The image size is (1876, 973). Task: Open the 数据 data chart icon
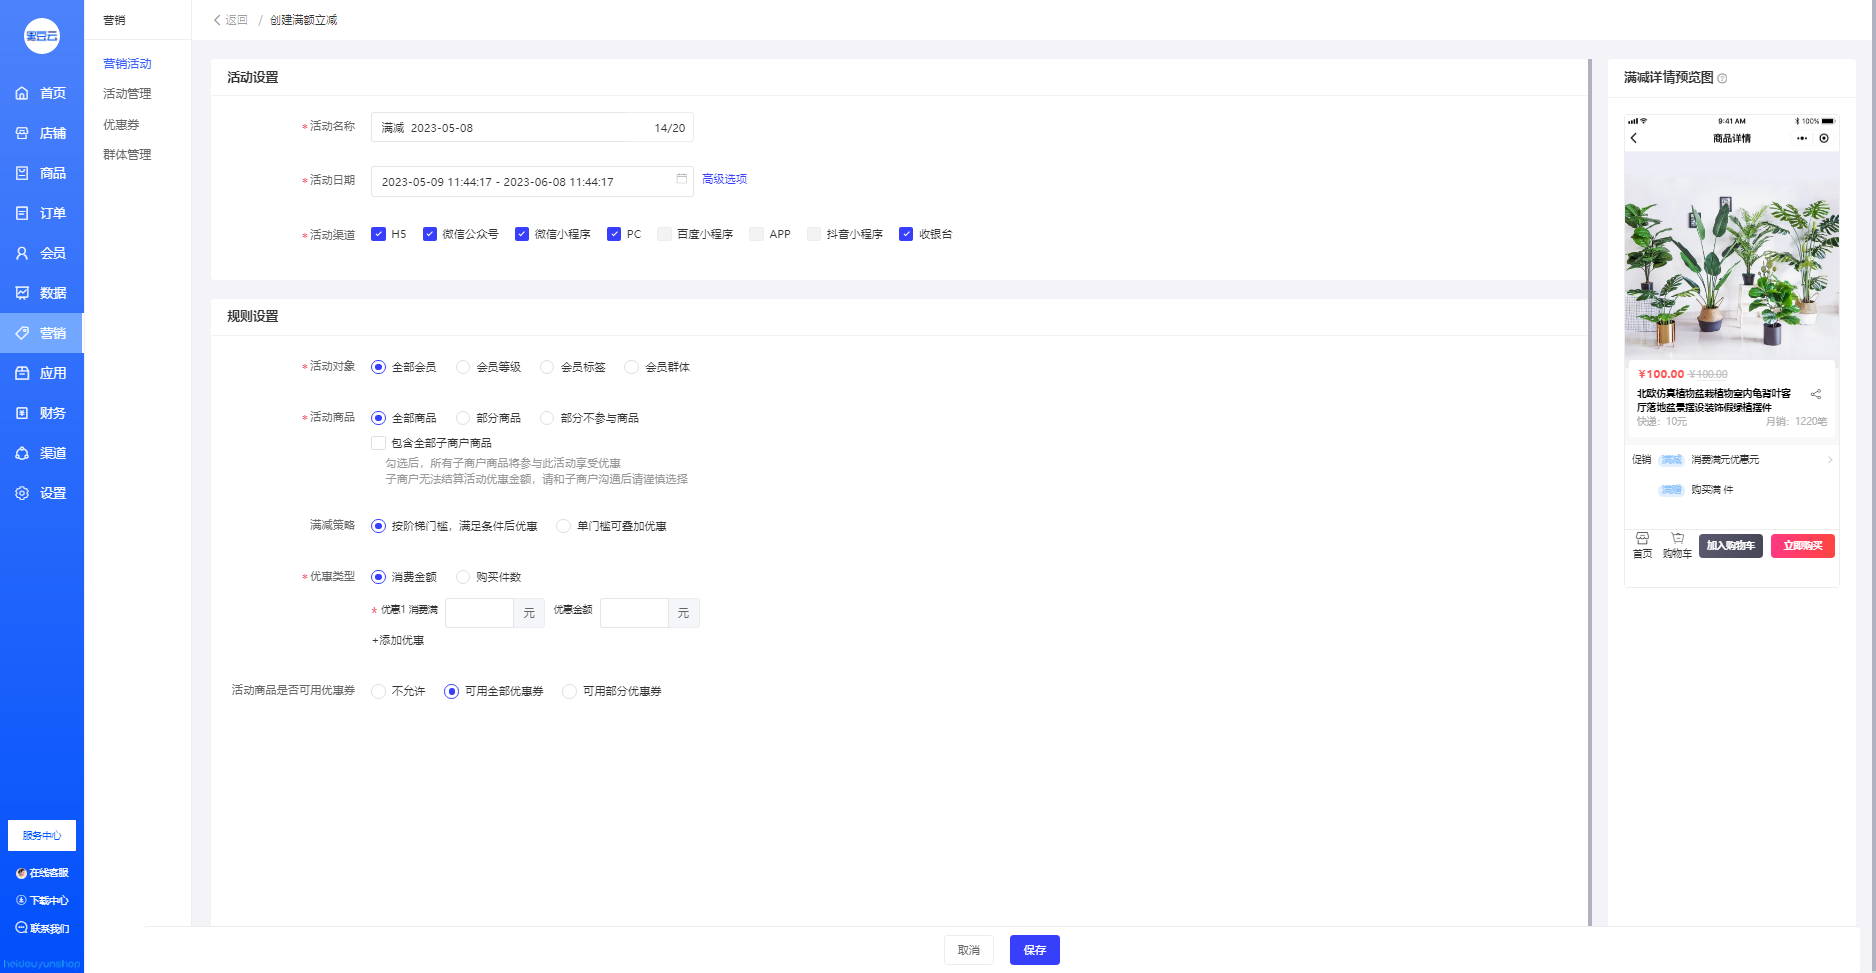pyautogui.click(x=22, y=293)
